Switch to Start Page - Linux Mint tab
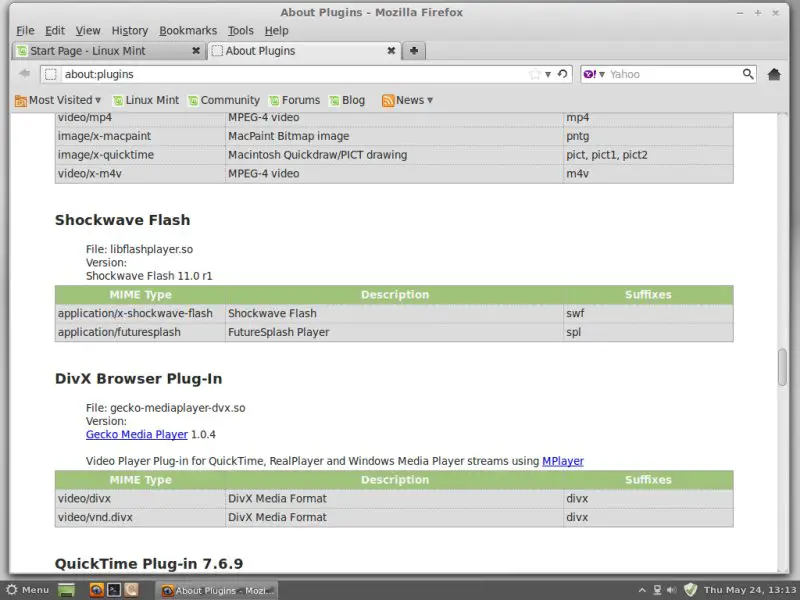Image resolution: width=800 pixels, height=600 pixels. (109, 51)
